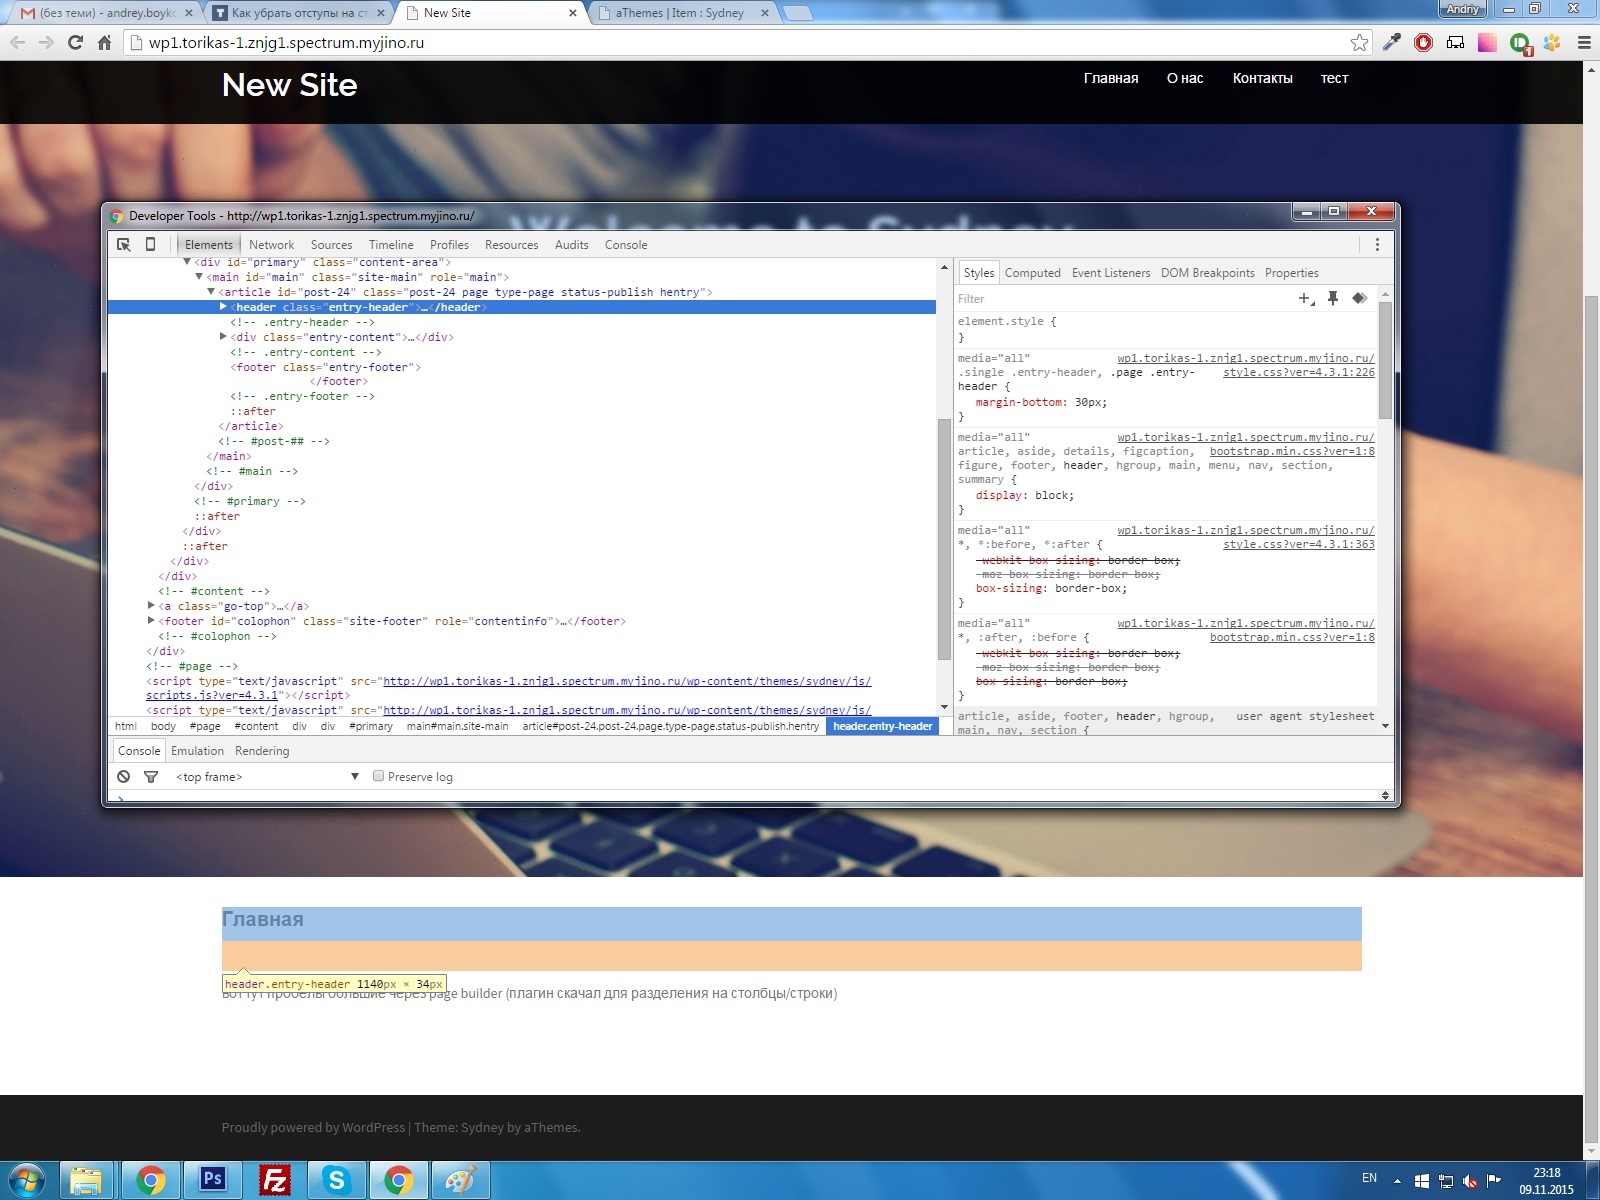Go to the browser home page
Screen dimensions: 1600x1200
click(x=104, y=42)
